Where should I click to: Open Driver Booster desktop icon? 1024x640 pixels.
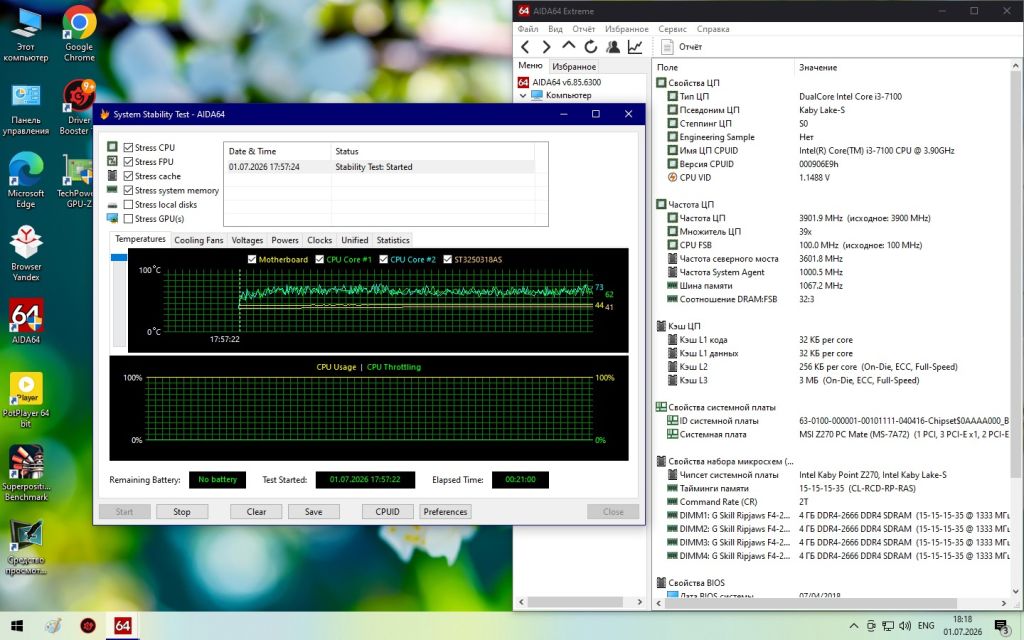pos(78,108)
